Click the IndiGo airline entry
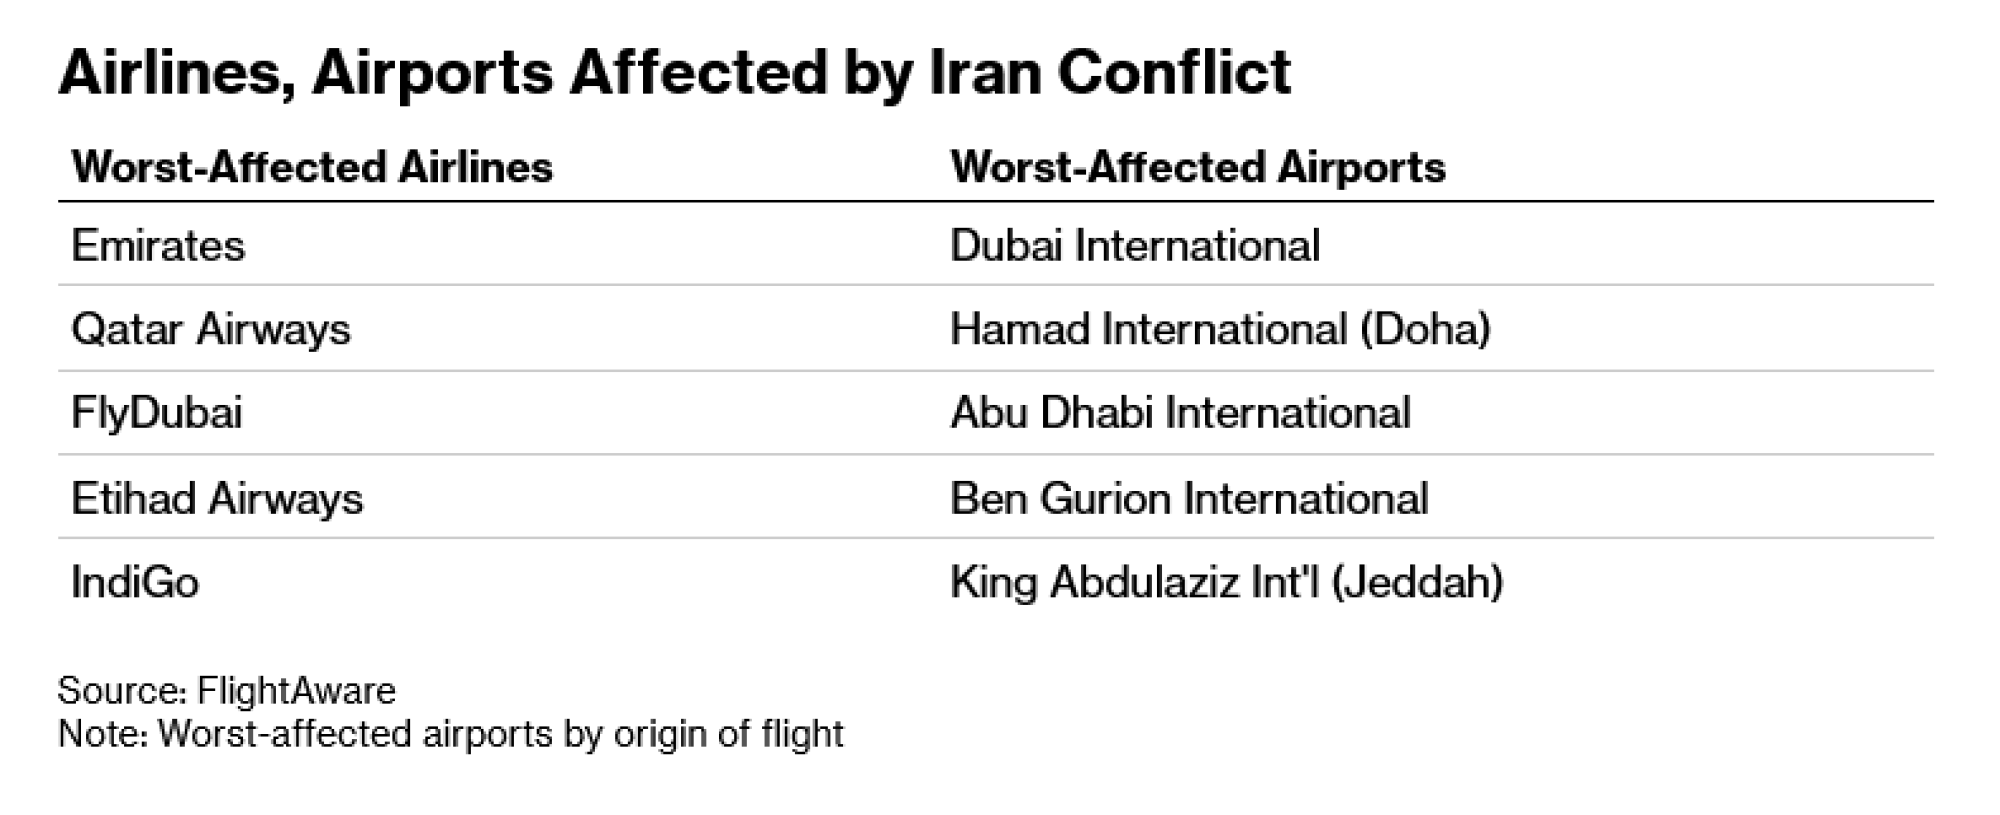The image size is (2000, 815). pyautogui.click(x=135, y=582)
